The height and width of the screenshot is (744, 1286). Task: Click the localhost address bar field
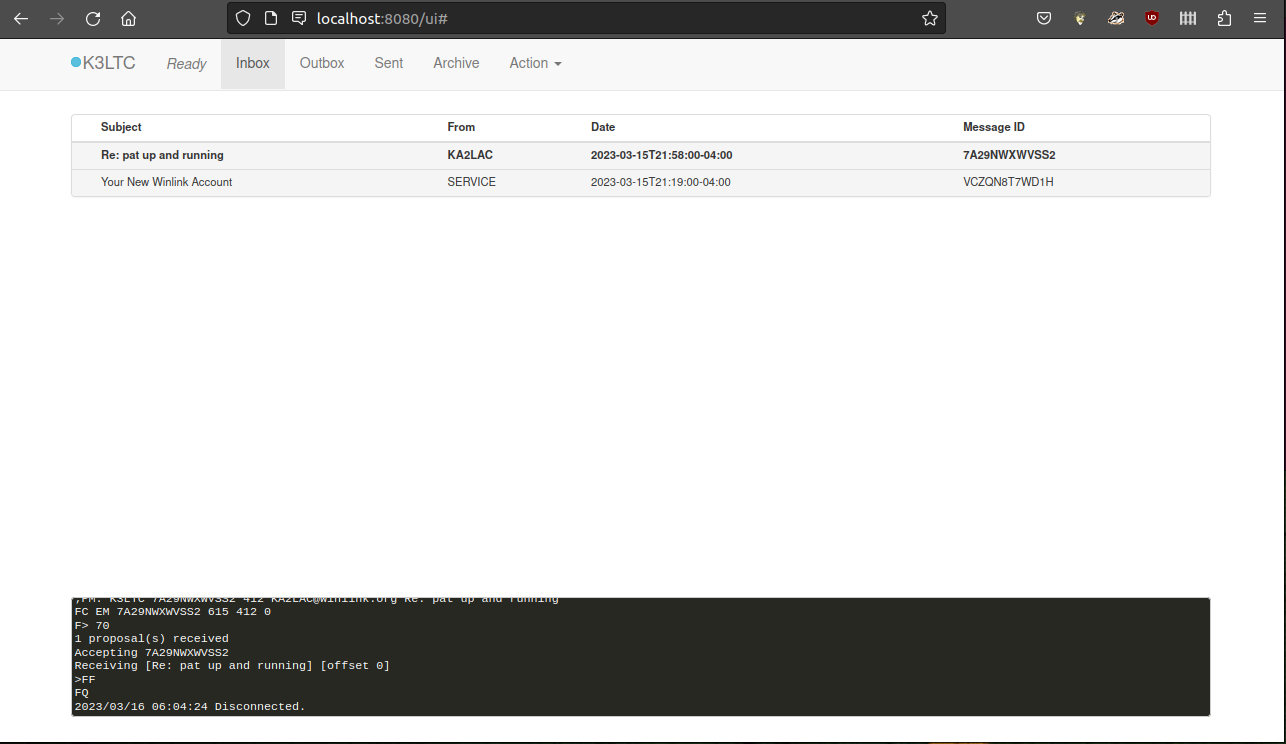(x=600, y=18)
